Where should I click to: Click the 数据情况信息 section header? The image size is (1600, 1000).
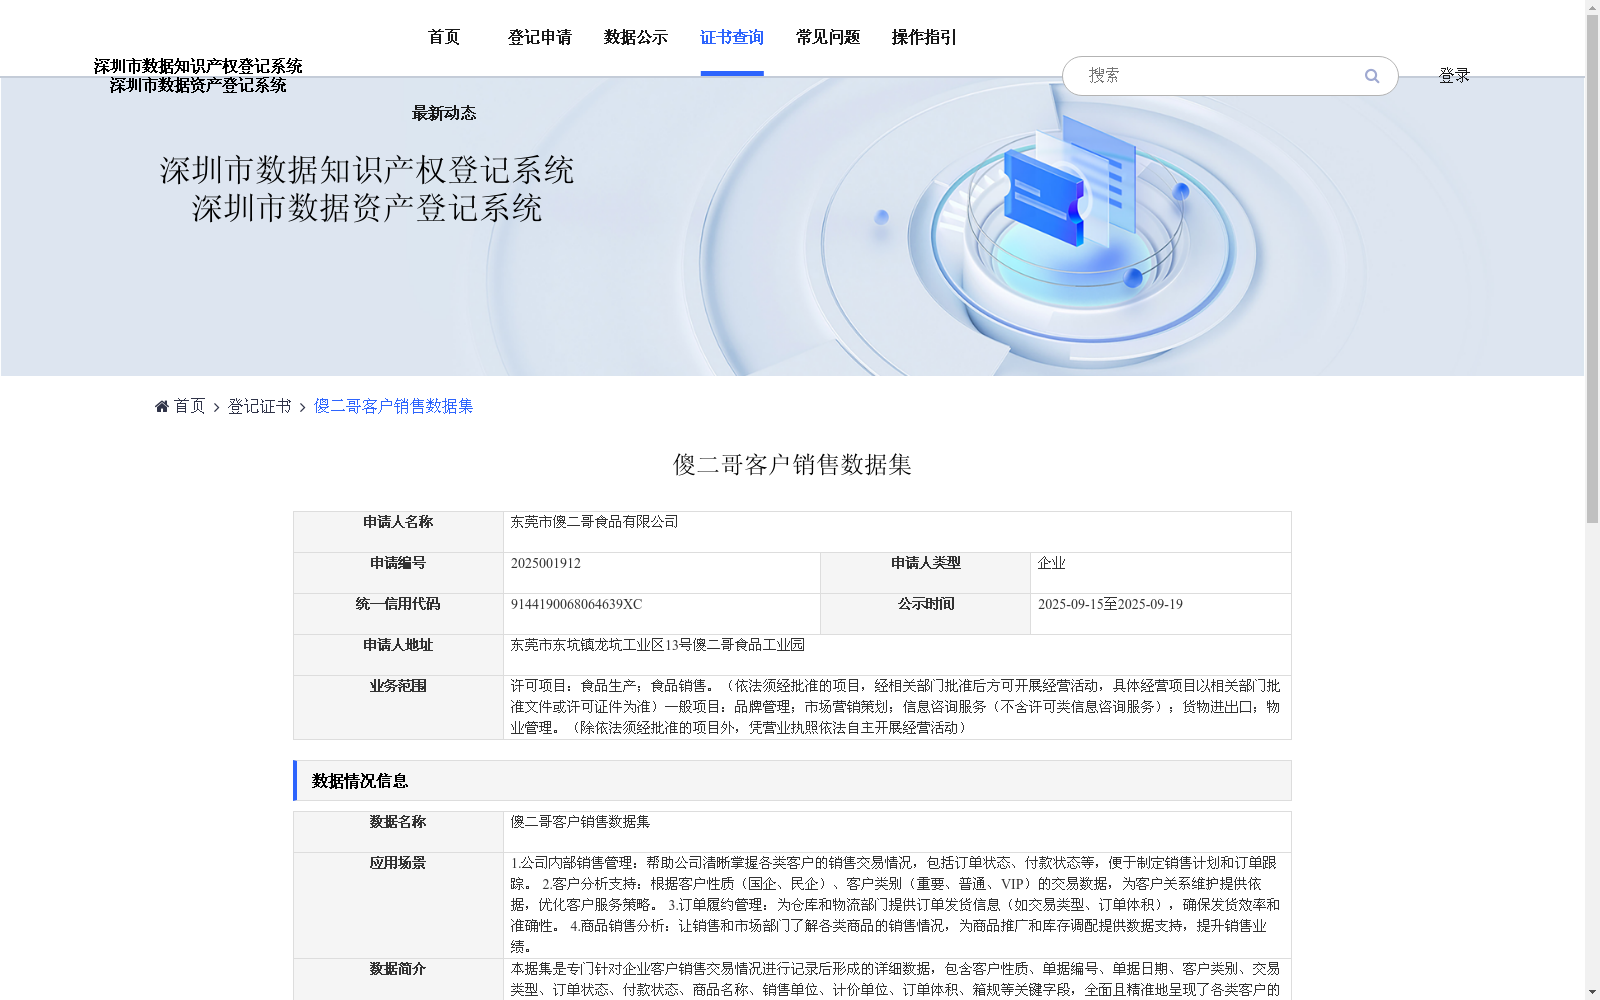pyautogui.click(x=792, y=781)
